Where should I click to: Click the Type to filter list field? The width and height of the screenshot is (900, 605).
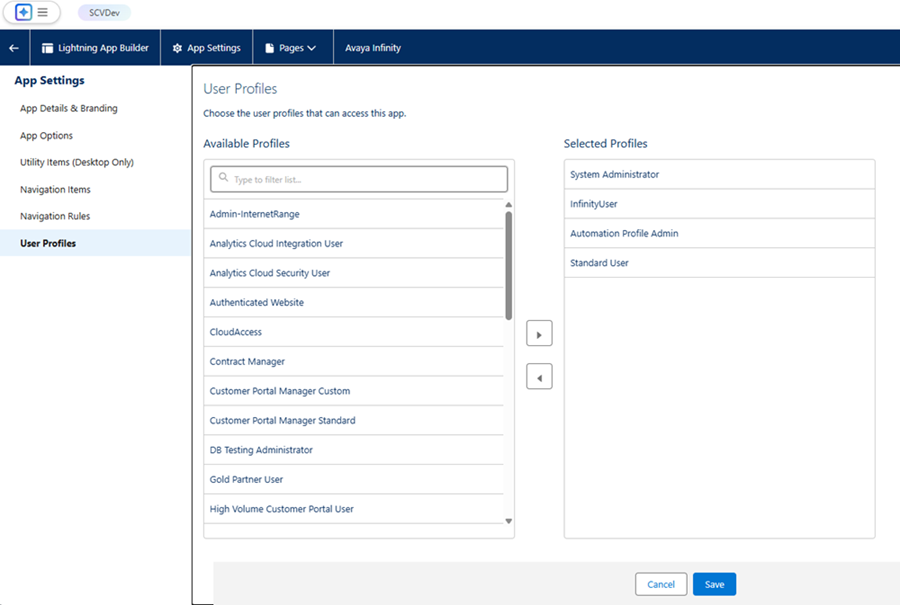click(359, 179)
